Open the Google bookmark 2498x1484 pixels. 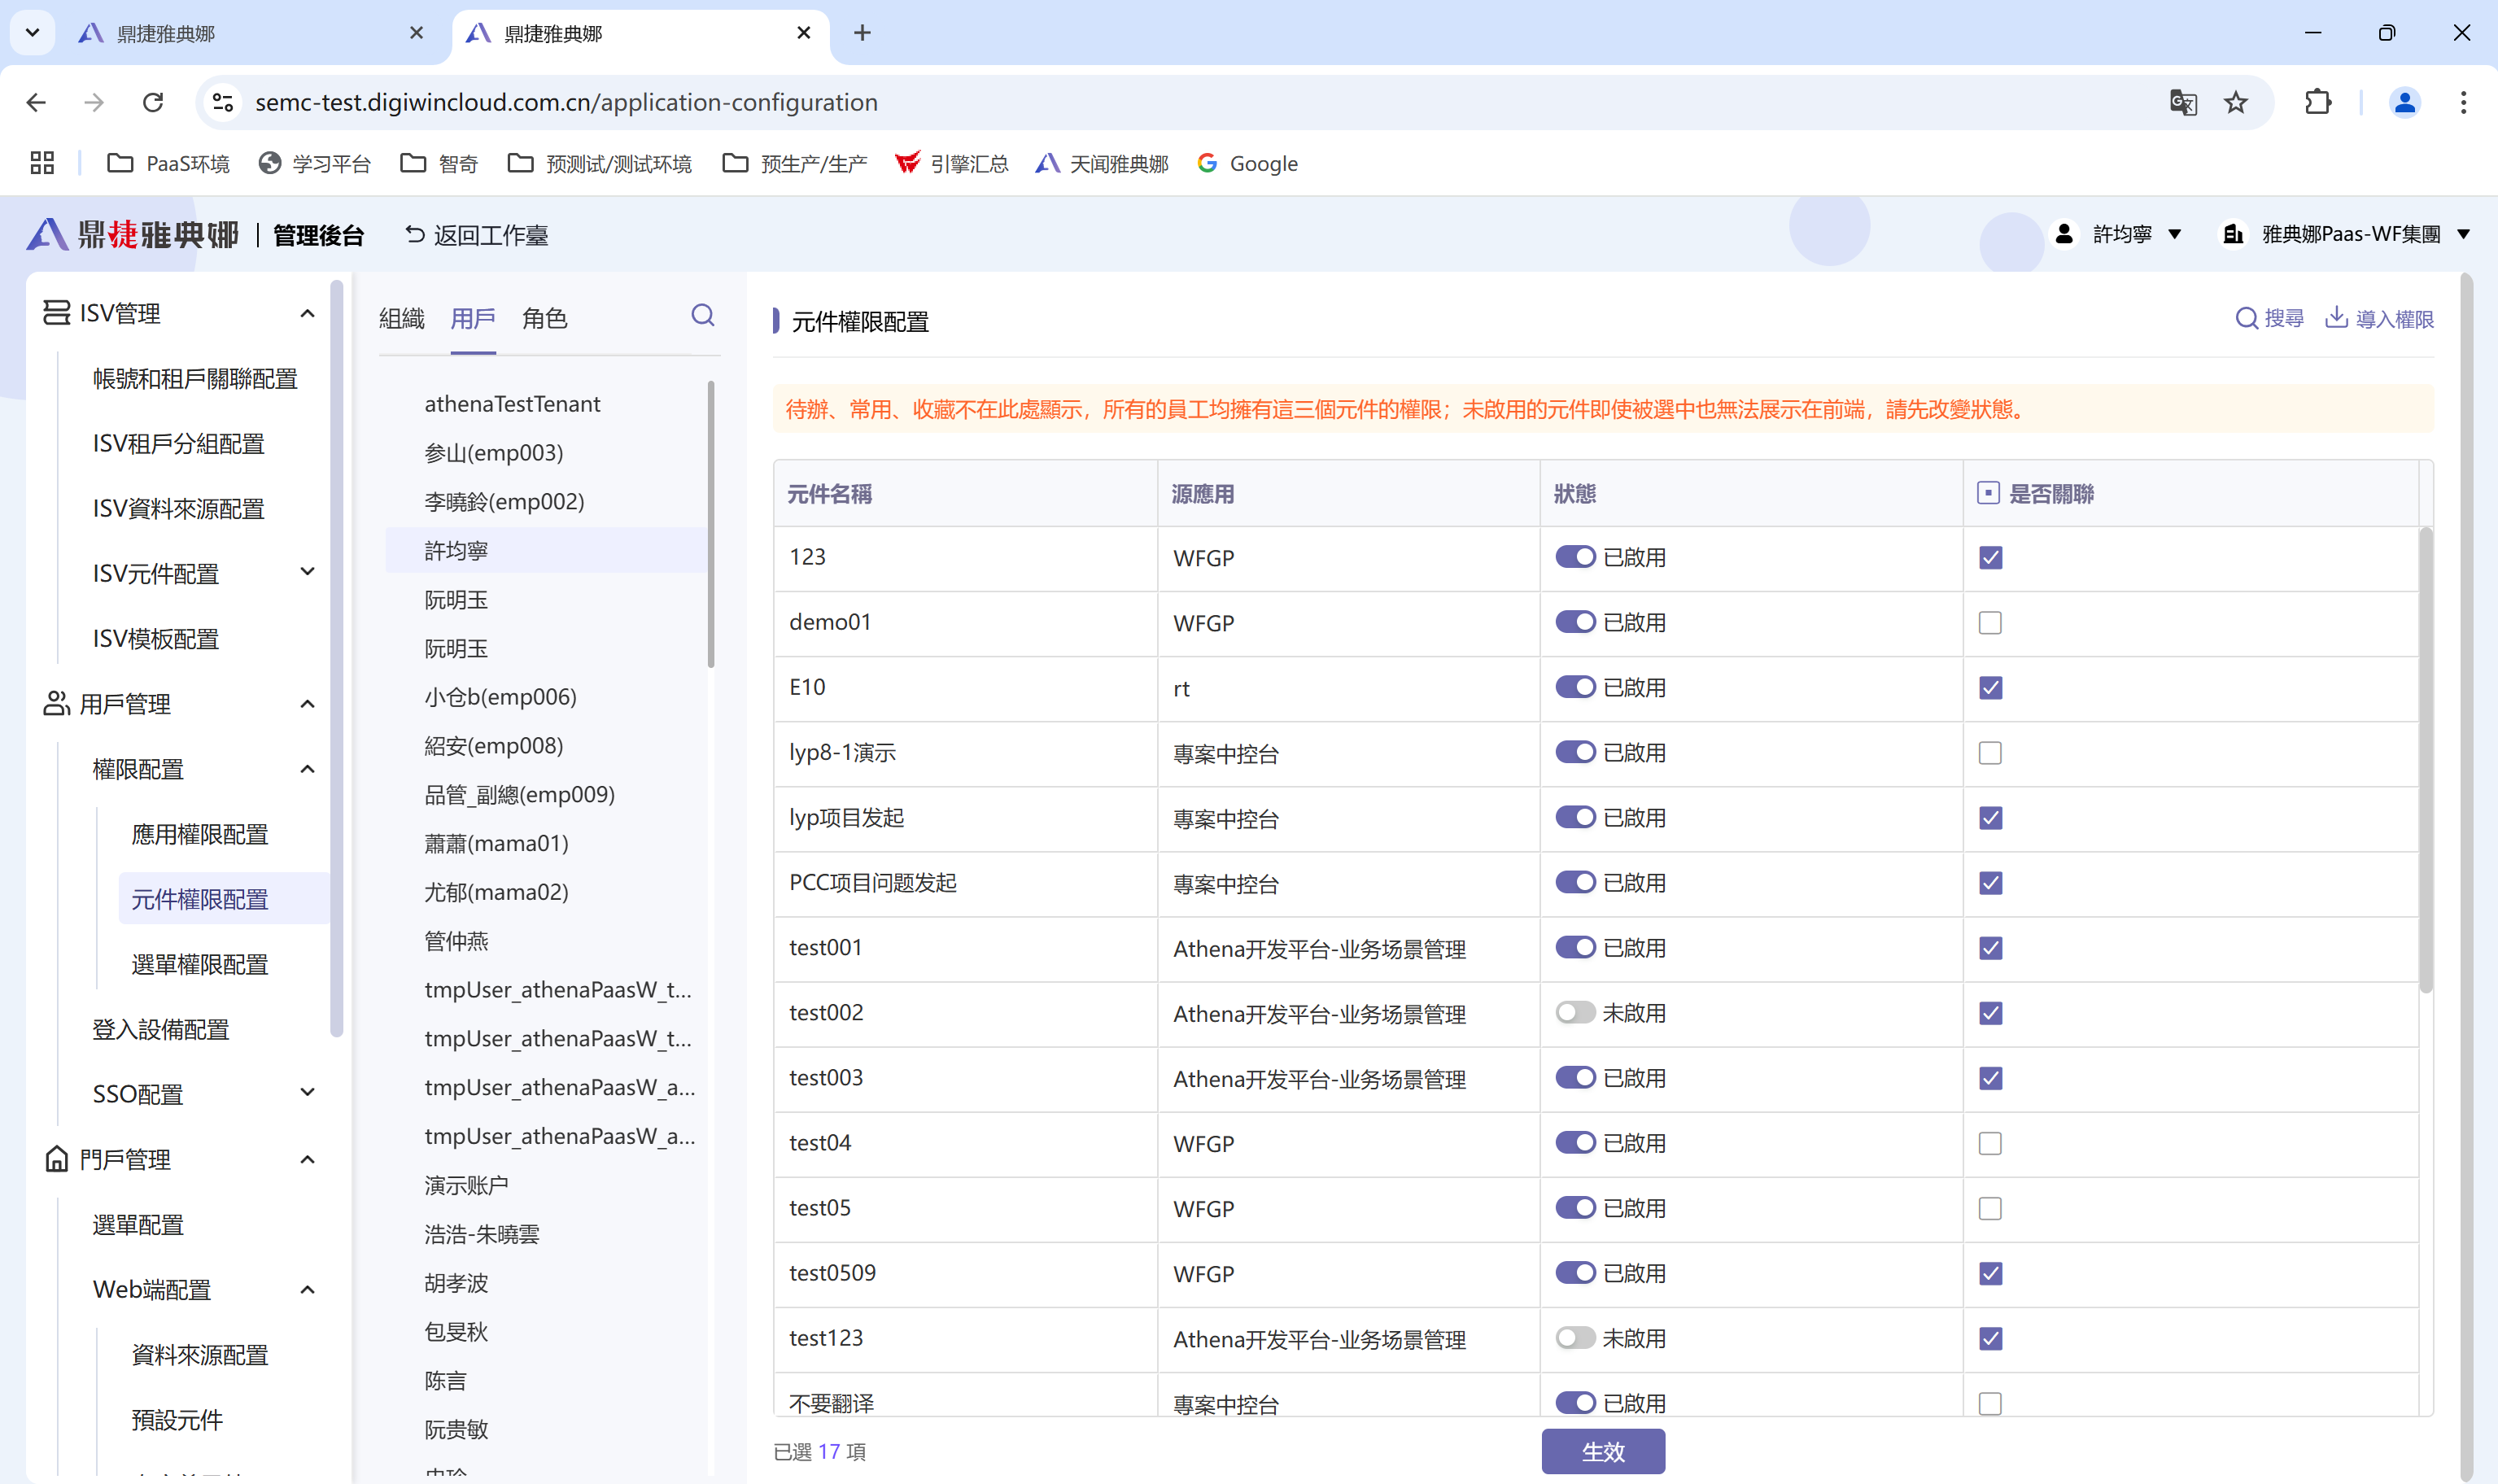pos(1248,163)
